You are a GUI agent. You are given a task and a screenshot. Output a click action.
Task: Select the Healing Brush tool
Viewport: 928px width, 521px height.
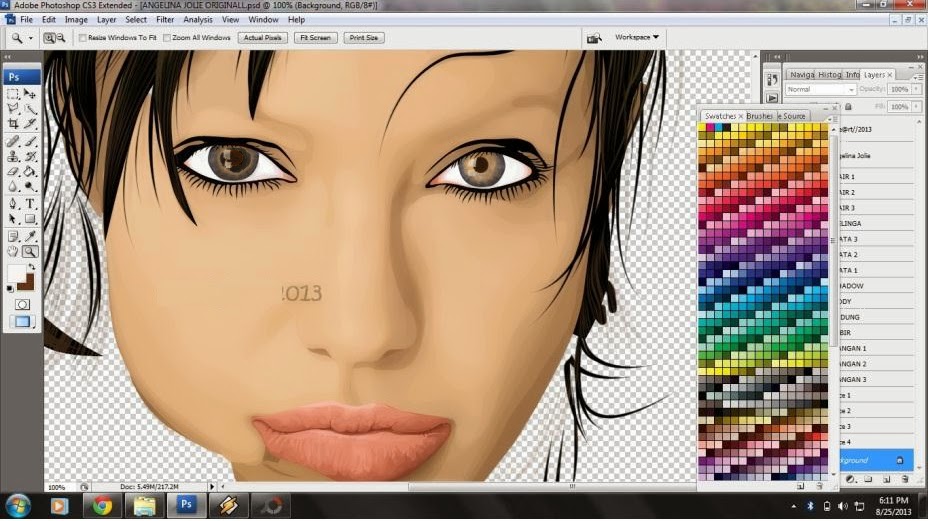[13, 141]
